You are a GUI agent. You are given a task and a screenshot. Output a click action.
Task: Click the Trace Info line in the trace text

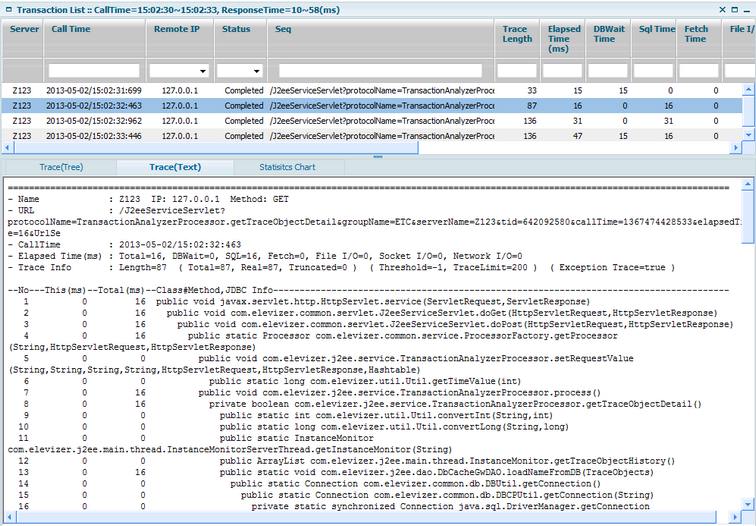pyautogui.click(x=341, y=268)
